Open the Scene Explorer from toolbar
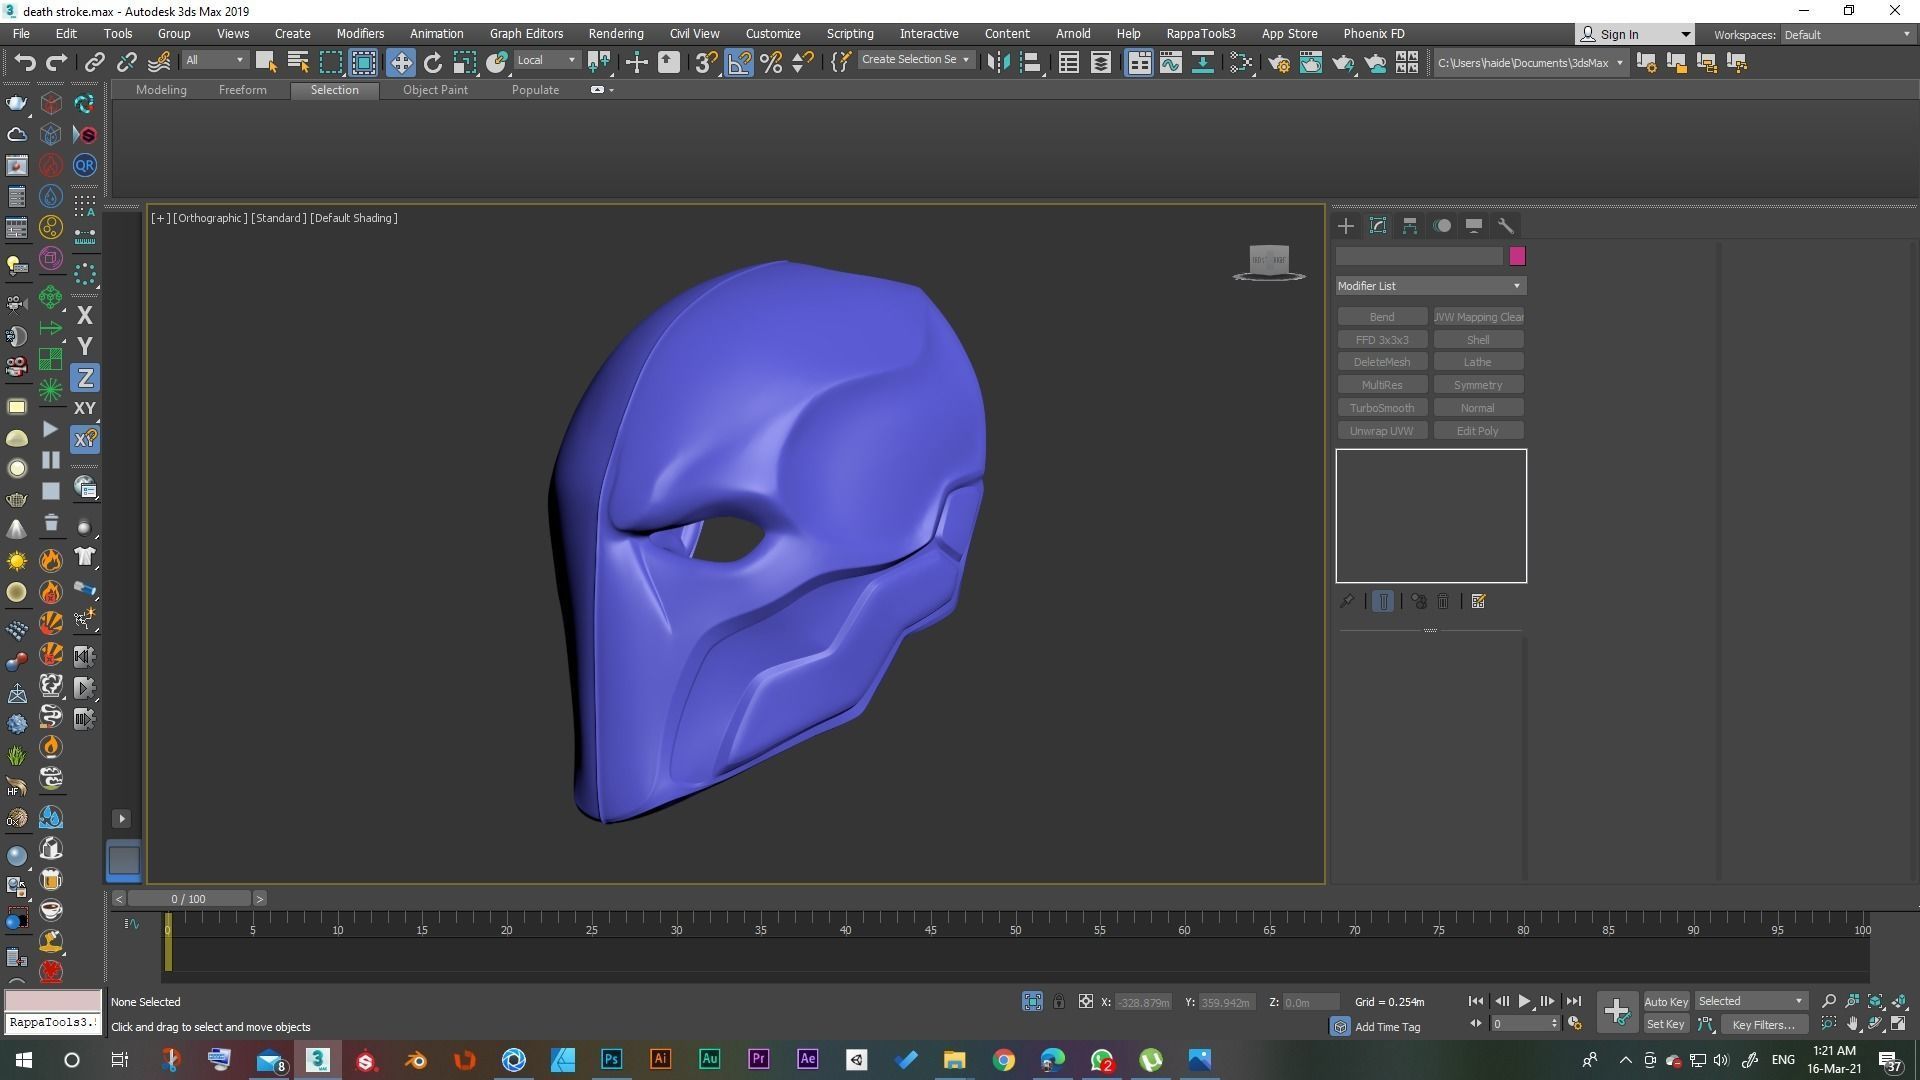The image size is (1920, 1080). (1069, 63)
